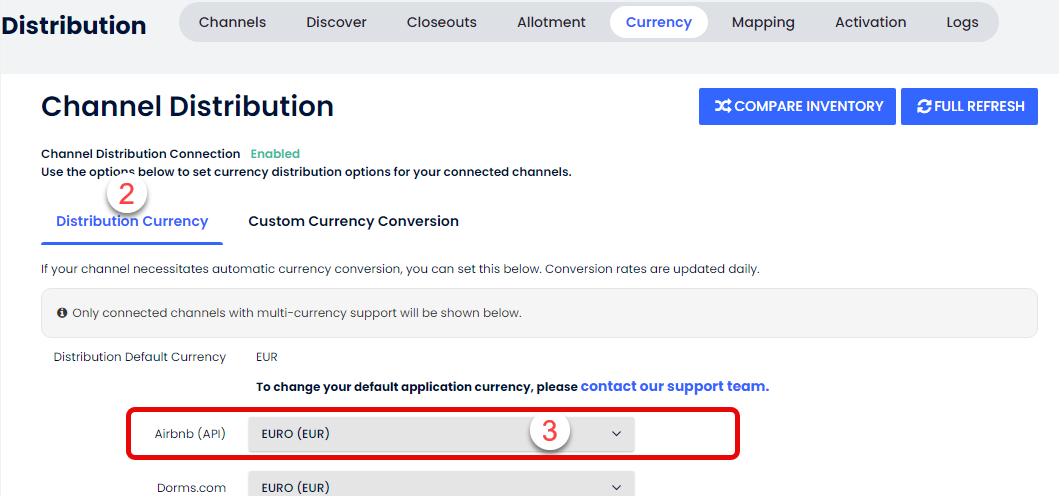Image resolution: width=1059 pixels, height=496 pixels.
Task: Click the red step 3 marker badge
Action: click(549, 431)
